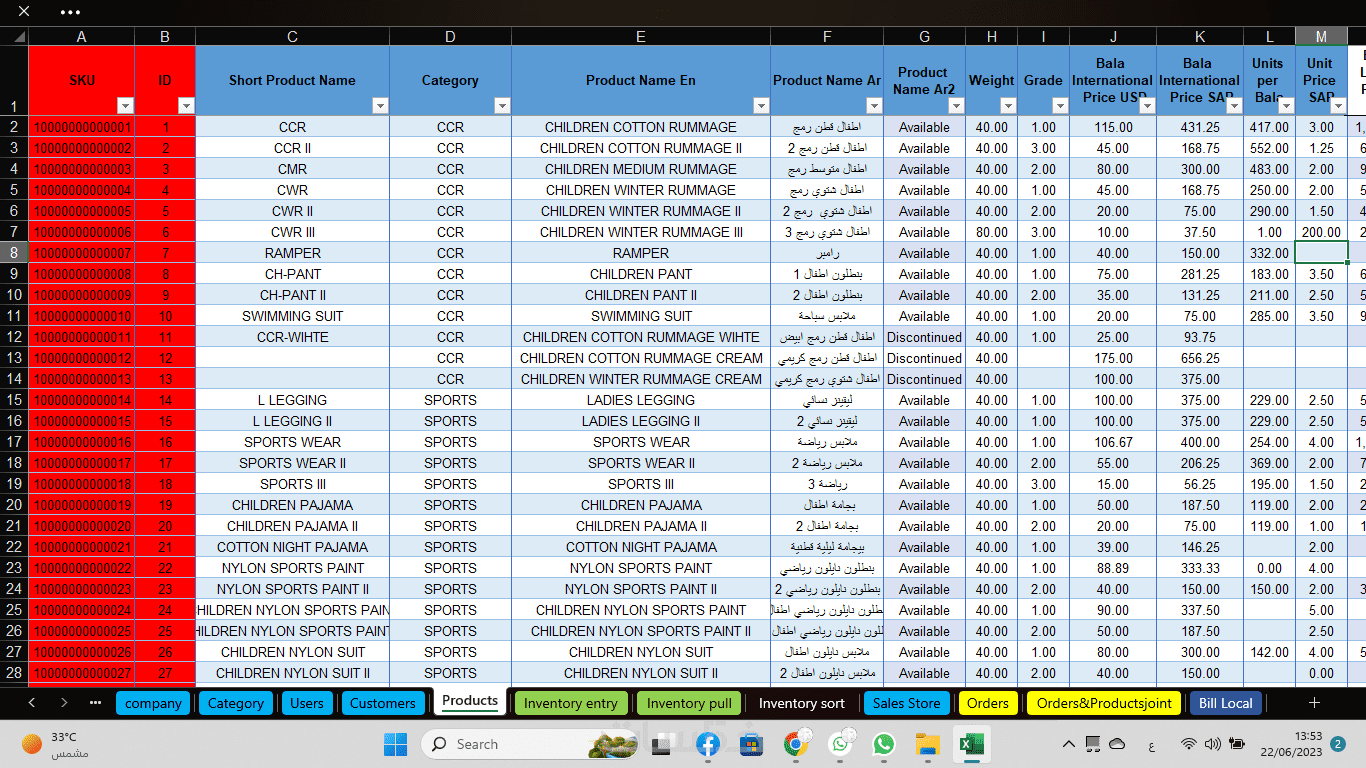Open Google Chrome from the taskbar

pos(796,744)
